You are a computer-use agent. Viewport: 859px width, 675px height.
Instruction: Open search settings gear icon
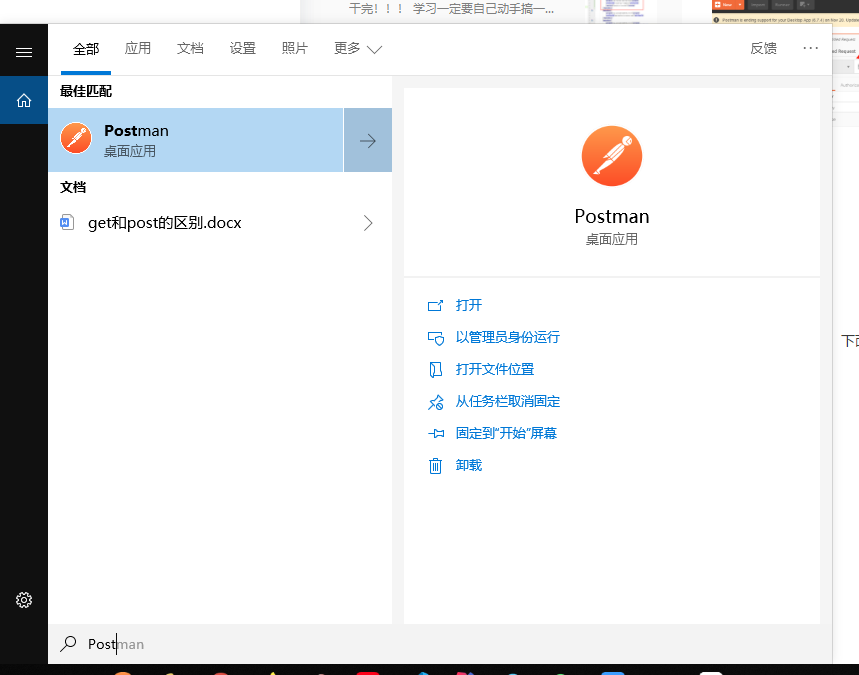click(x=24, y=600)
